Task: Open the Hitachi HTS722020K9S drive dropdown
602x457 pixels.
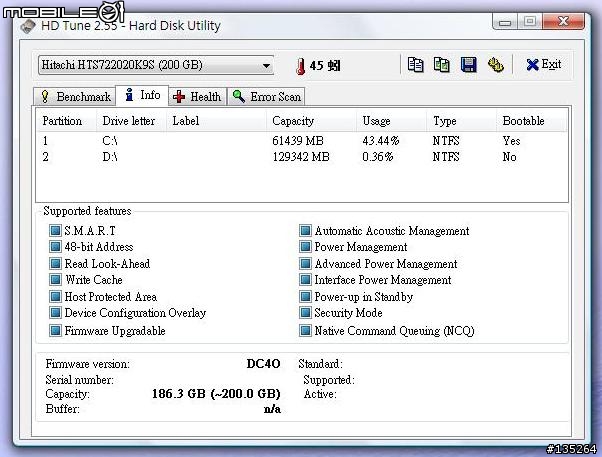Action: click(156, 65)
